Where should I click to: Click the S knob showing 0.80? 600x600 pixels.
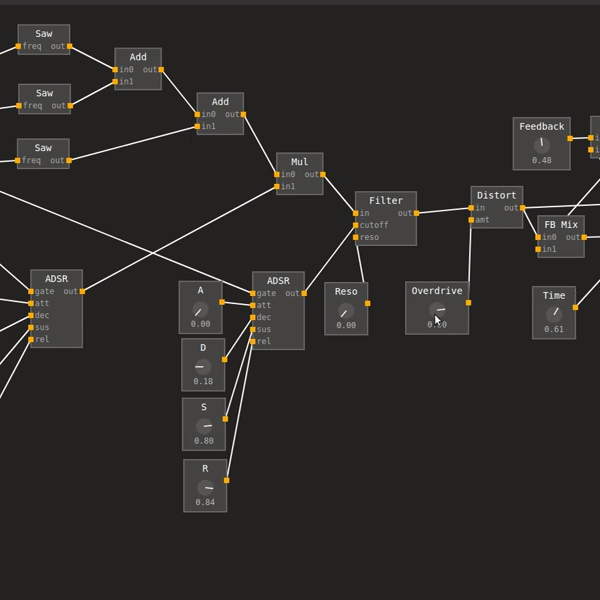[204, 426]
